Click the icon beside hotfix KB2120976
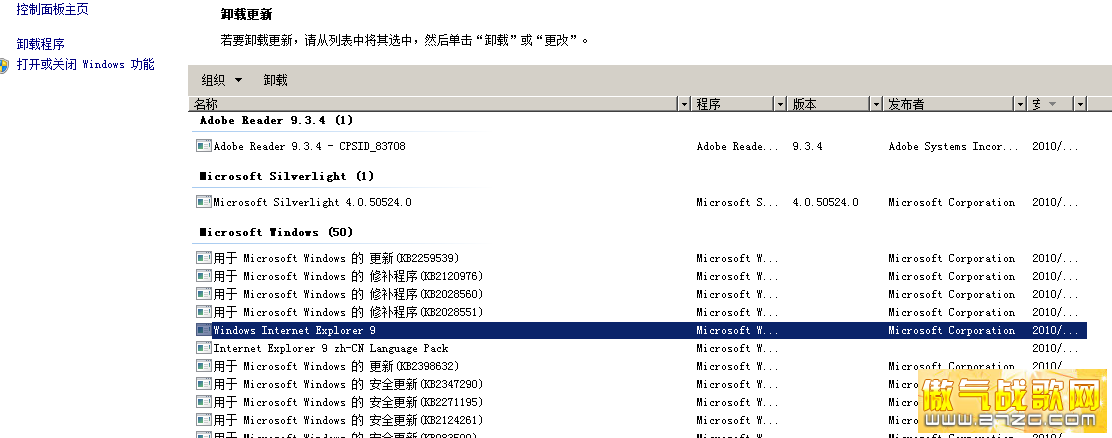This screenshot has height=438, width=1112. click(x=204, y=276)
